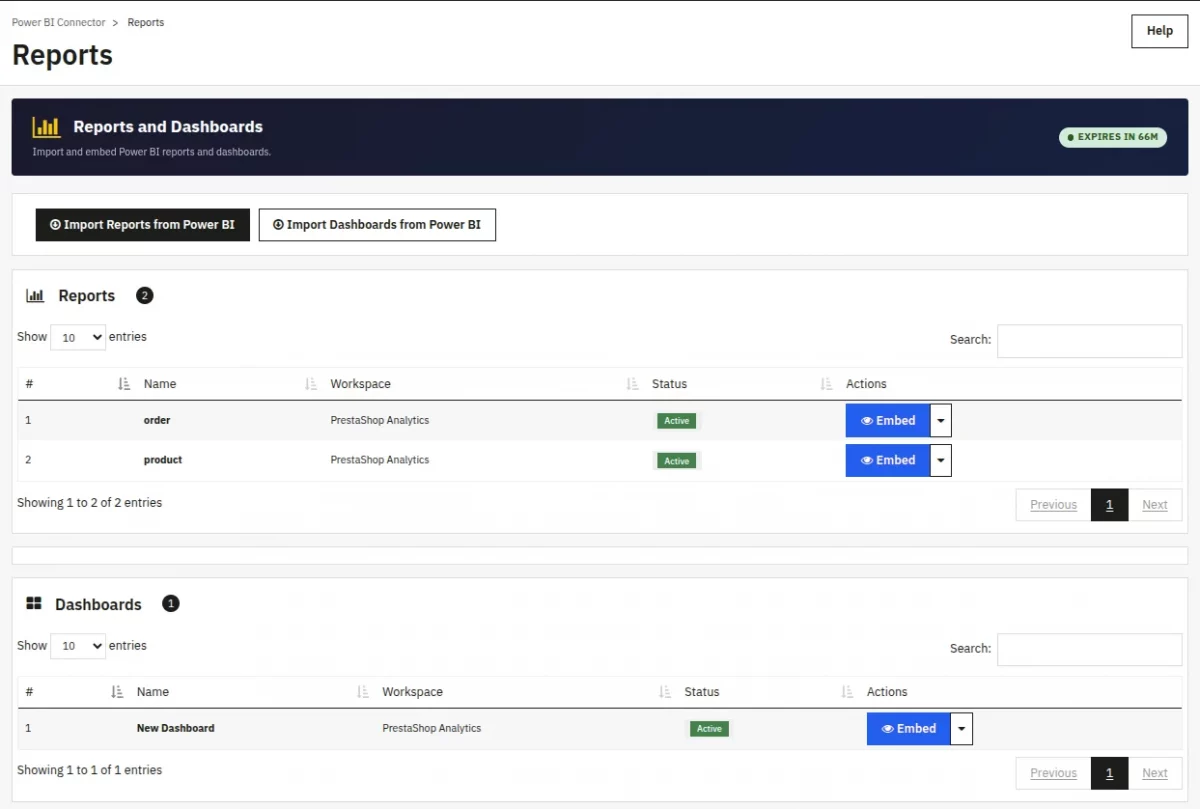The width and height of the screenshot is (1200, 809).
Task: Click Previous in Reports pagination
Action: [1053, 505]
